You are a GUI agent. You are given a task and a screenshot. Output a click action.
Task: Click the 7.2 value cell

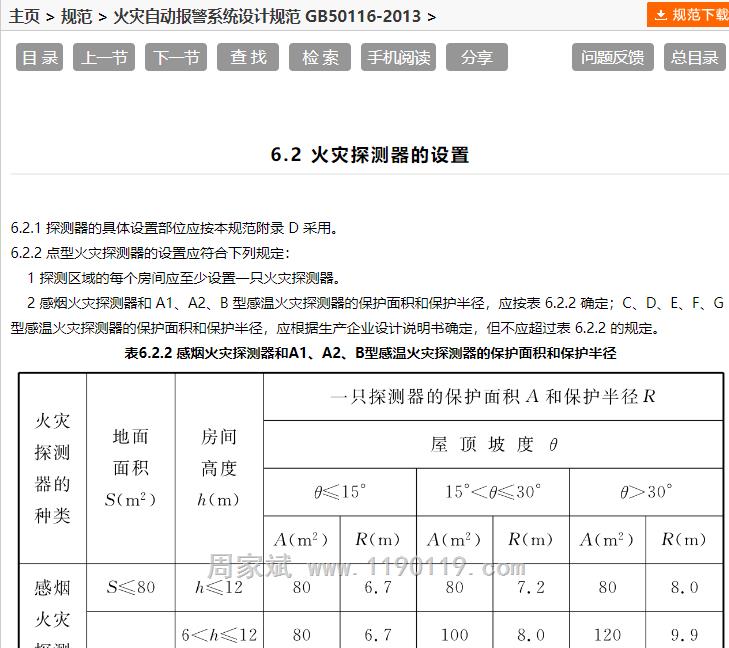(531, 588)
